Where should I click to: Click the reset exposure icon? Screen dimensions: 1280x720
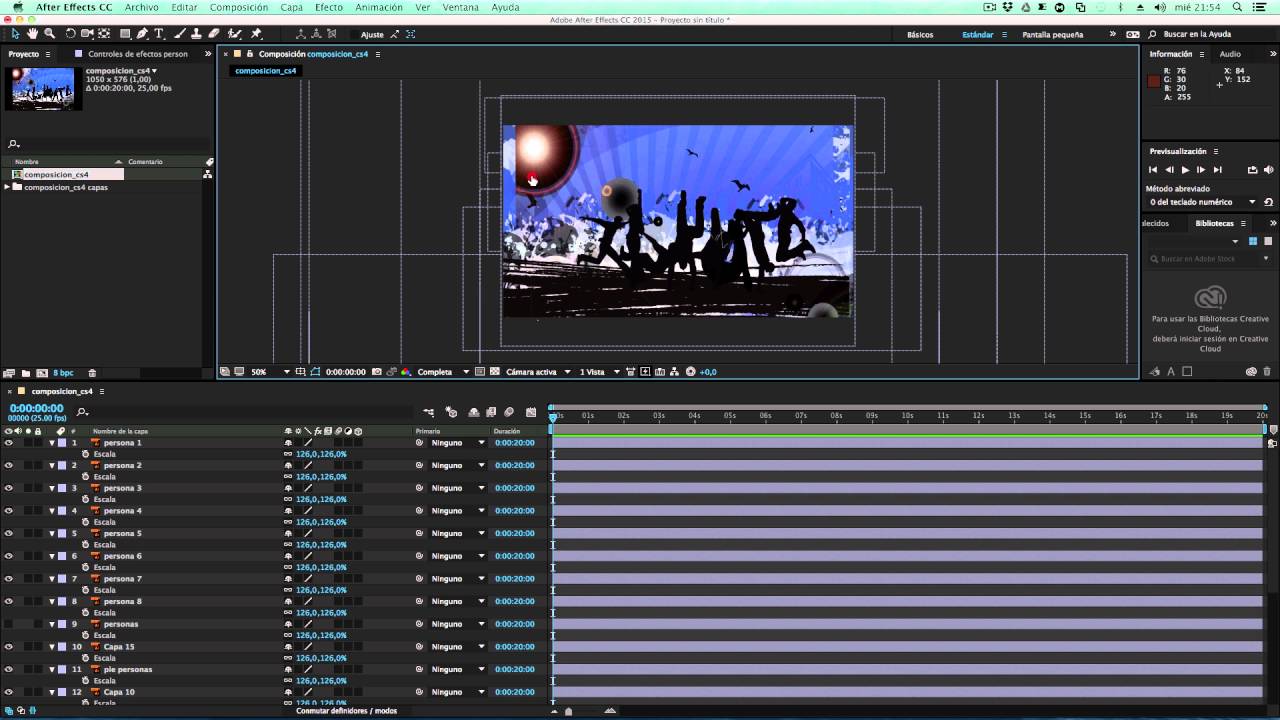click(690, 372)
